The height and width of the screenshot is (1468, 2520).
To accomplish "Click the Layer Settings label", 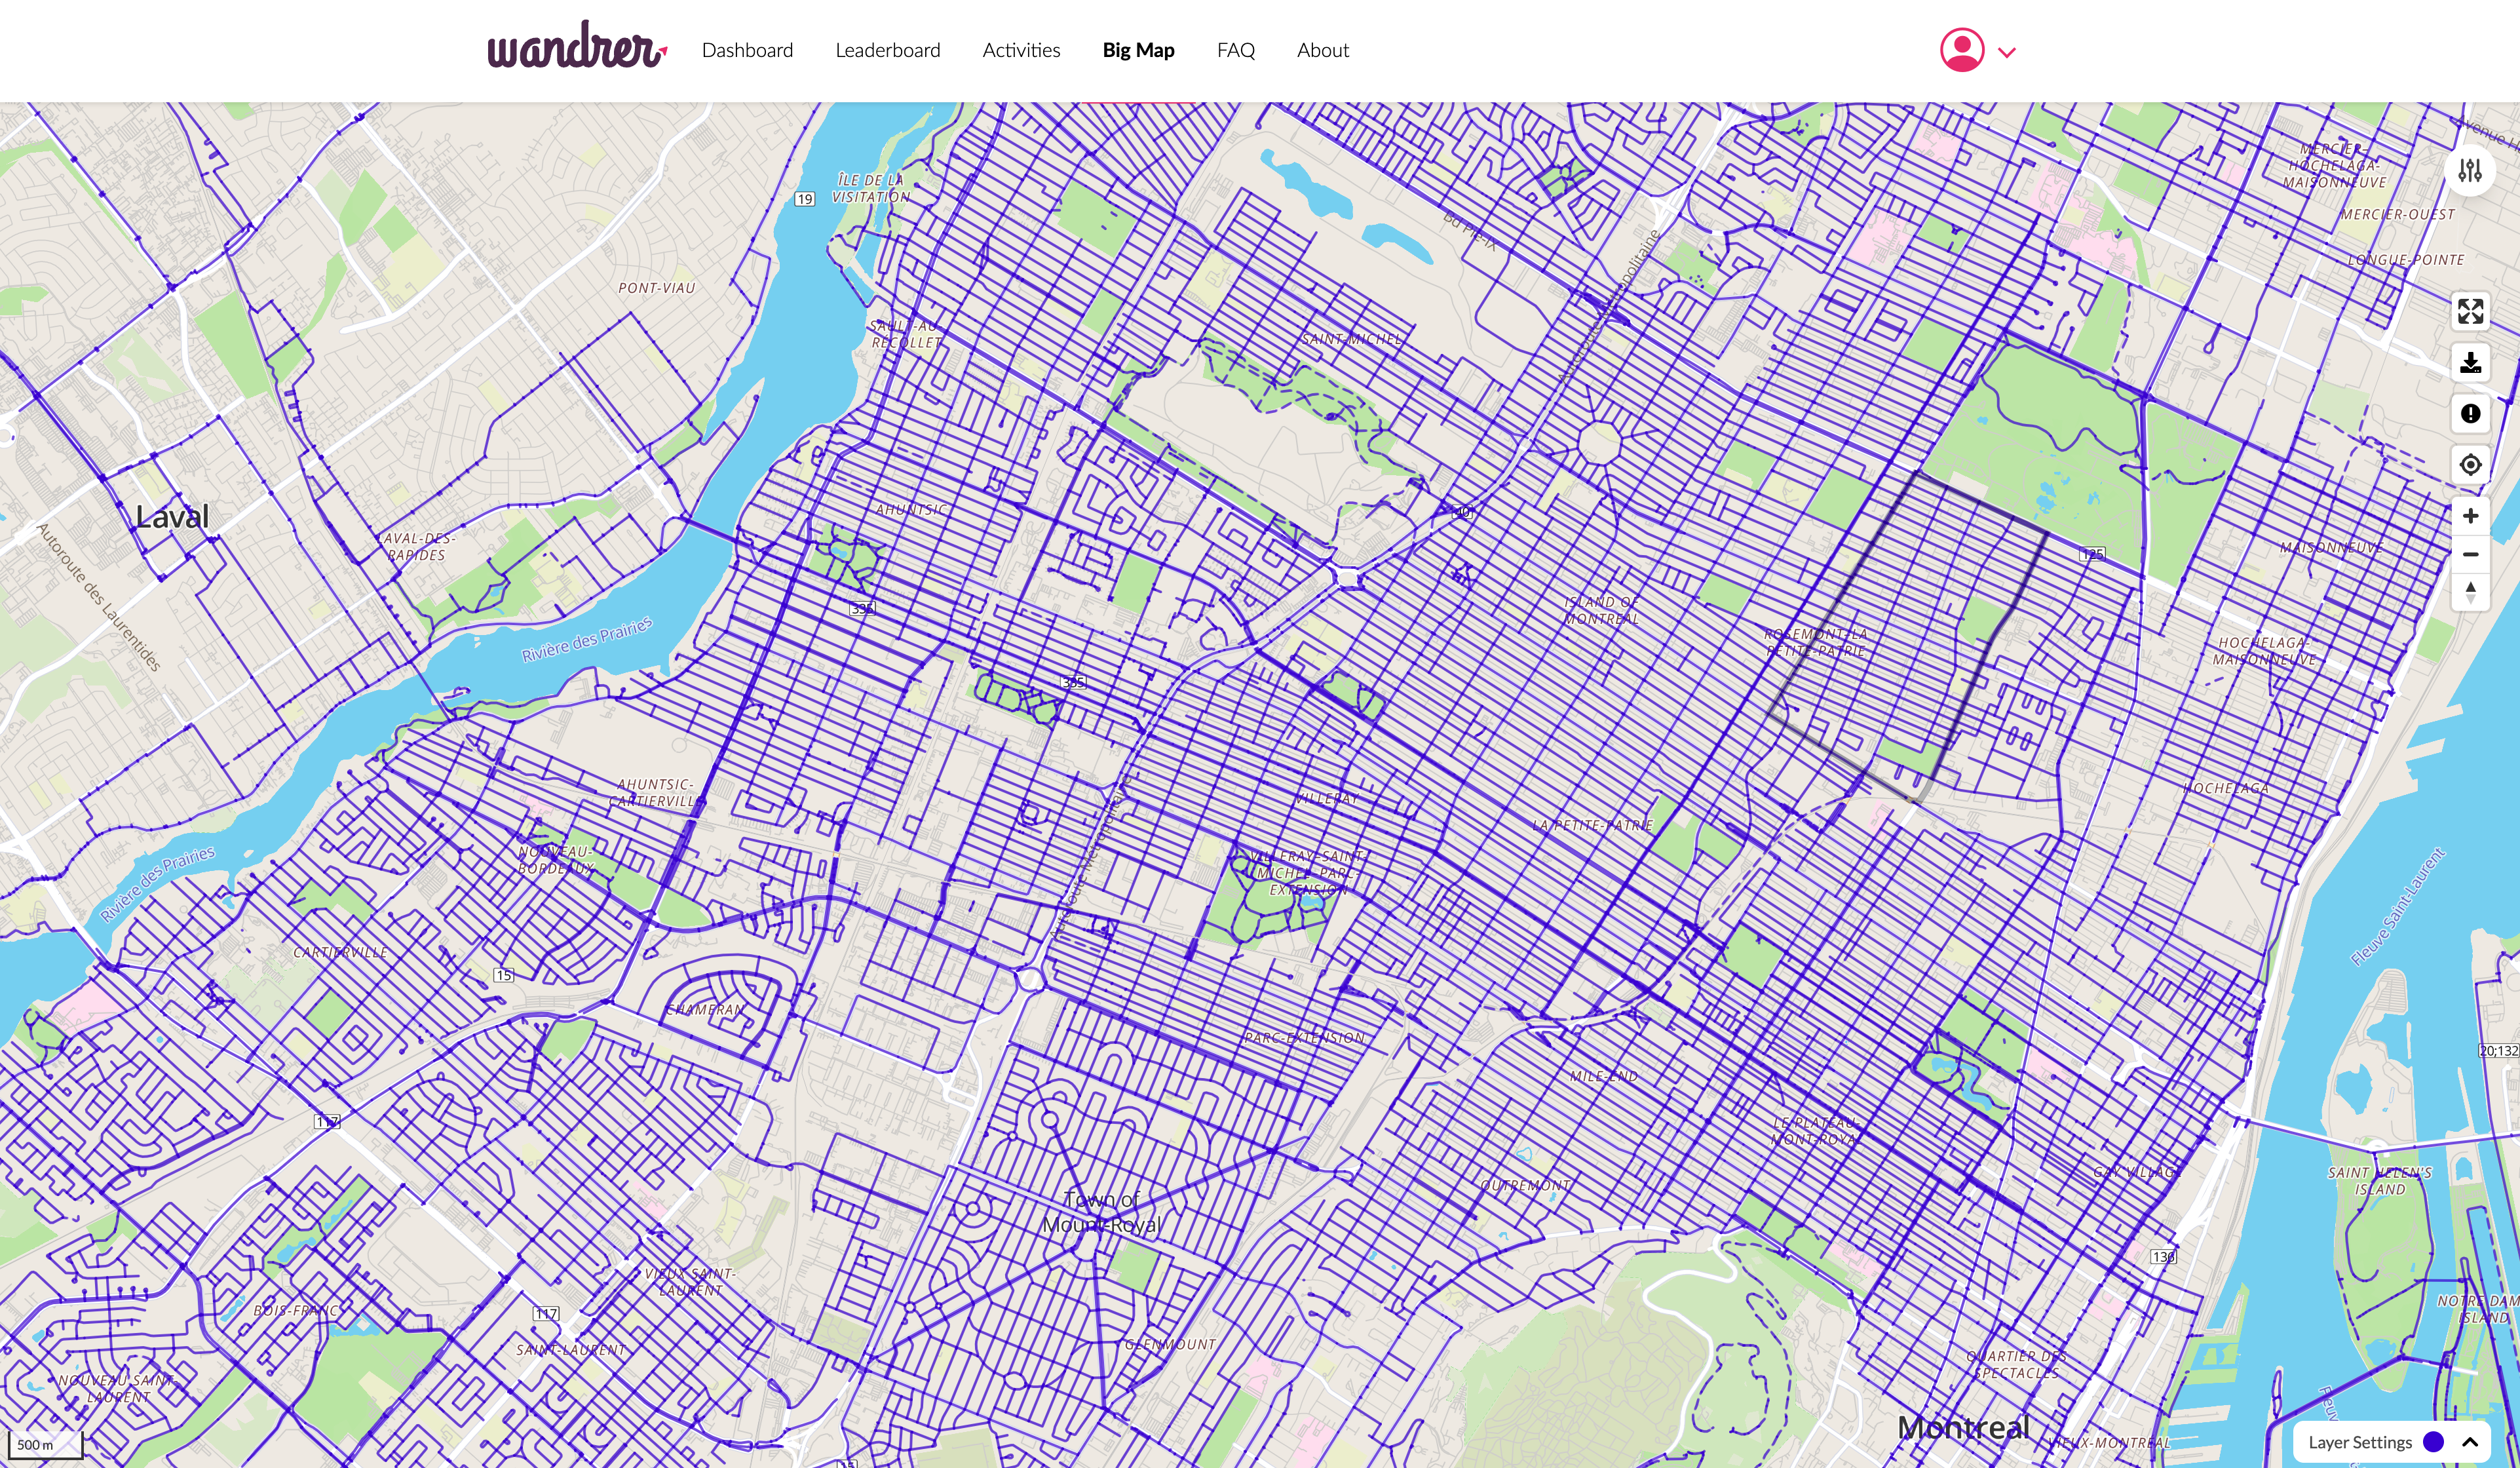I will (2360, 1442).
